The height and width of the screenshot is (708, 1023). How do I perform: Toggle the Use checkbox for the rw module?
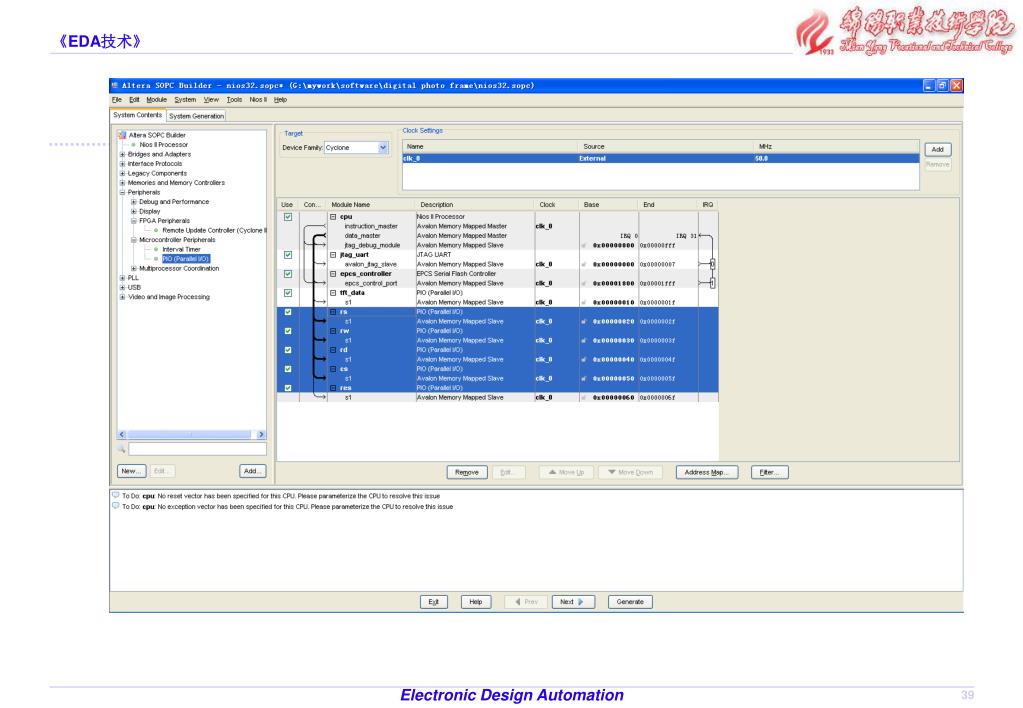(x=288, y=331)
